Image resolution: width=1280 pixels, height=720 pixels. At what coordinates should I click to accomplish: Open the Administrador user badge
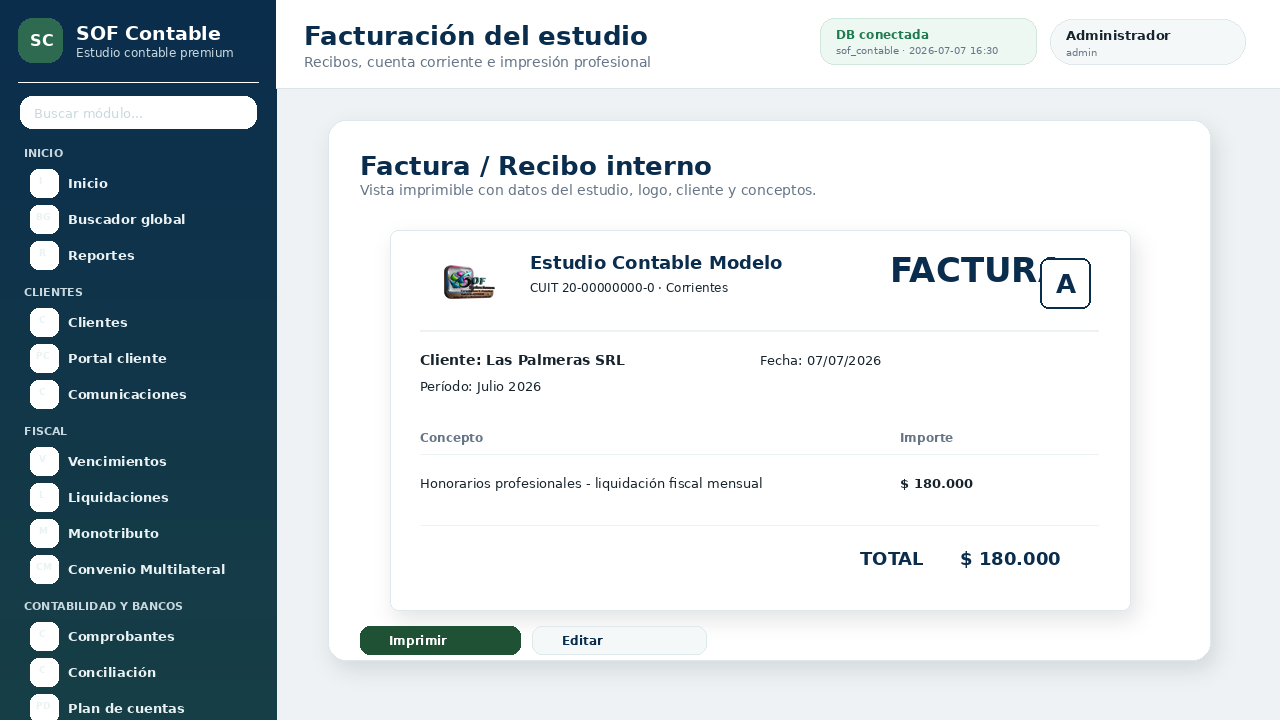[1147, 42]
